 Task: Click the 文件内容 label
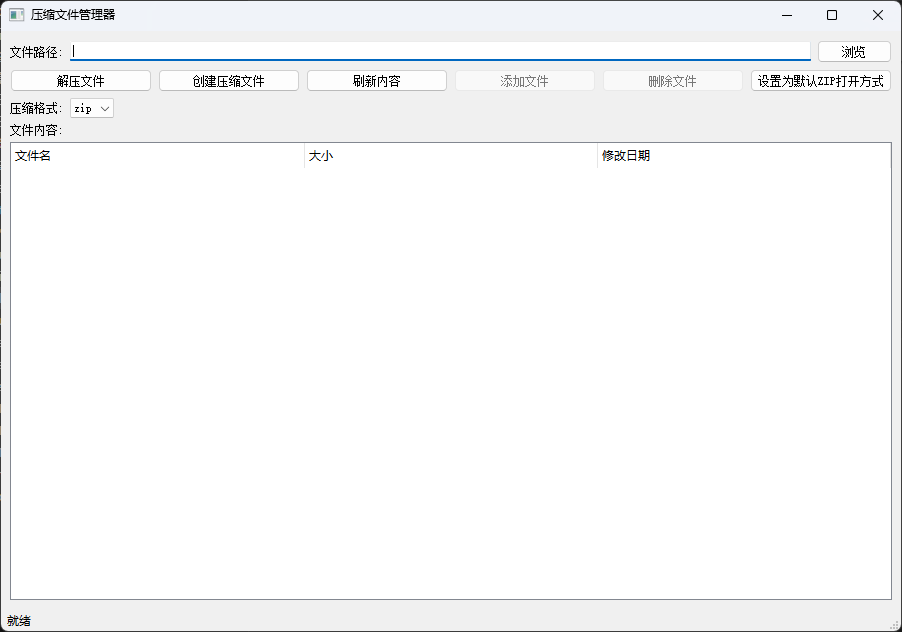pos(36,130)
